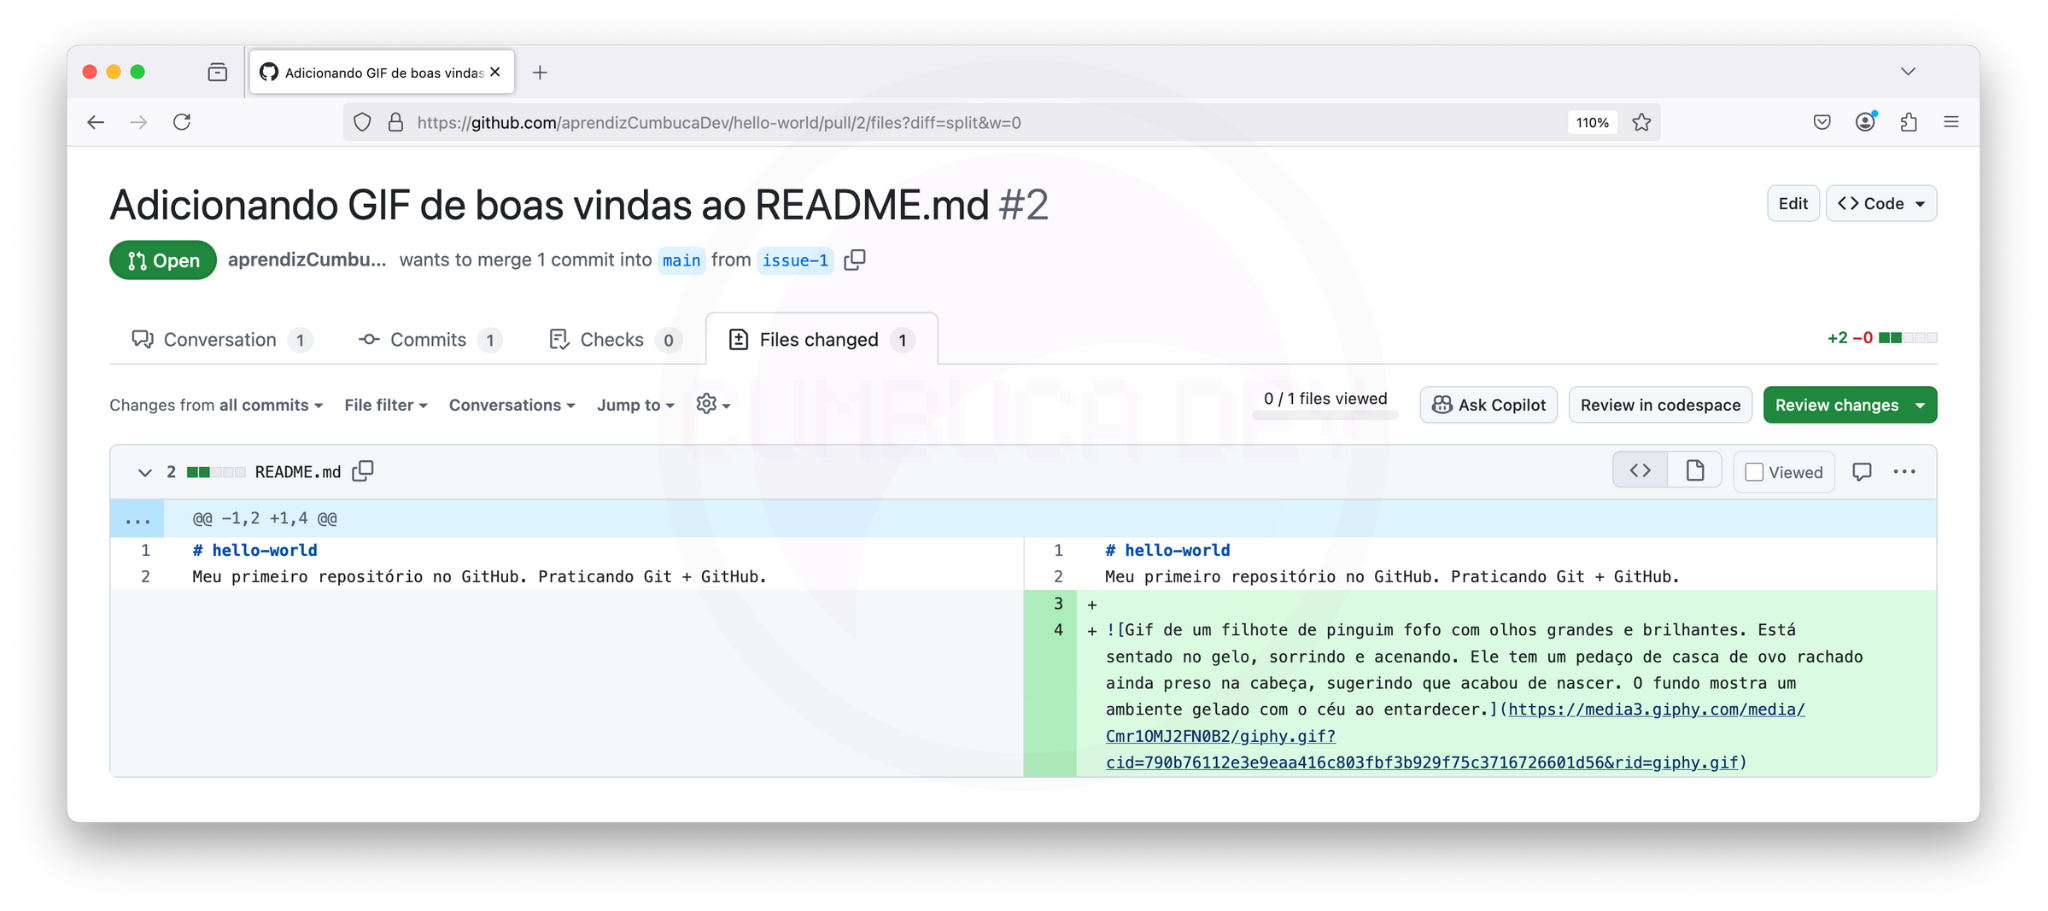Reload the browser page
Viewport: 2048px width, 911px height.
point(182,122)
